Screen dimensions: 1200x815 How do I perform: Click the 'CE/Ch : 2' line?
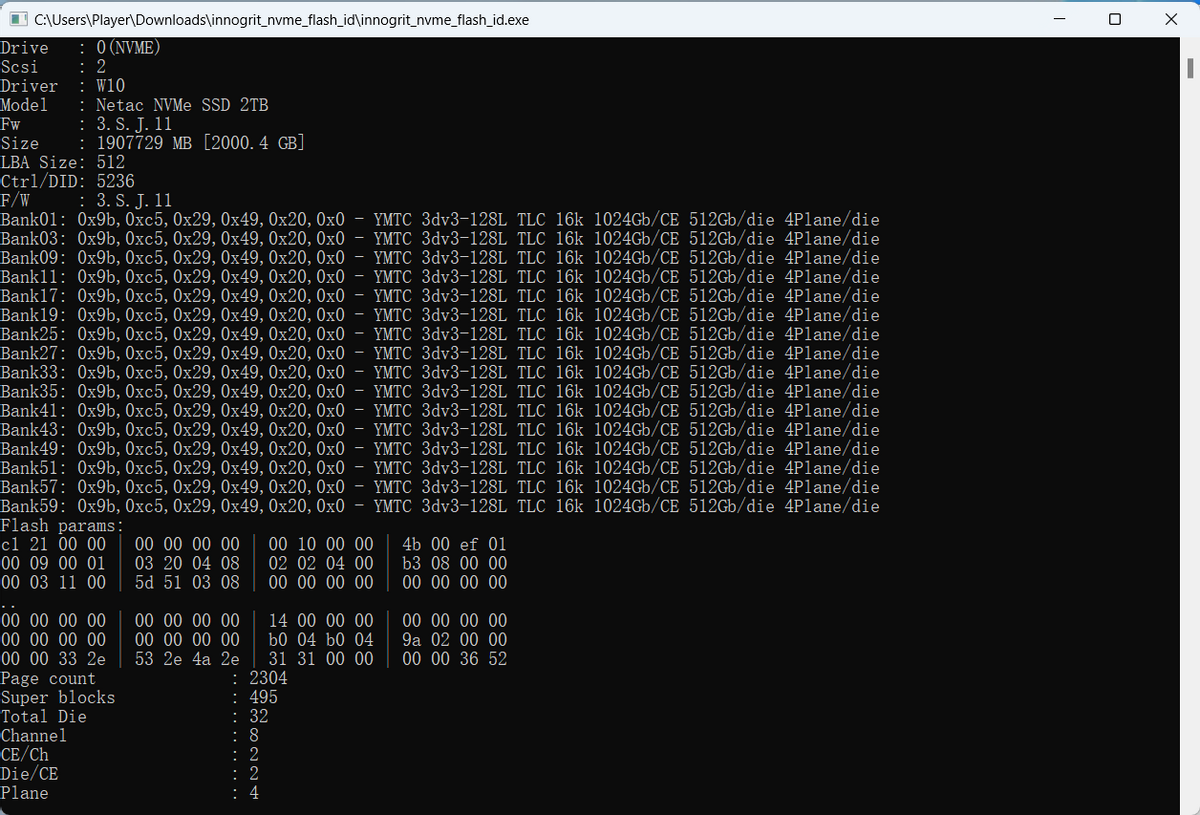point(130,754)
